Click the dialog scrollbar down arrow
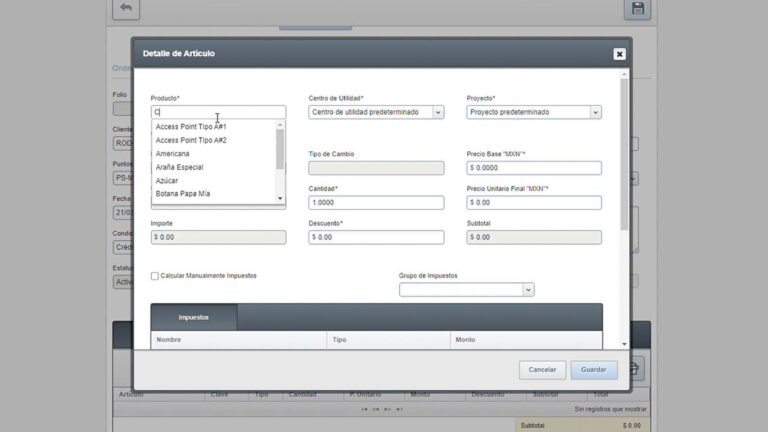This screenshot has width=768, height=432. coord(625,344)
